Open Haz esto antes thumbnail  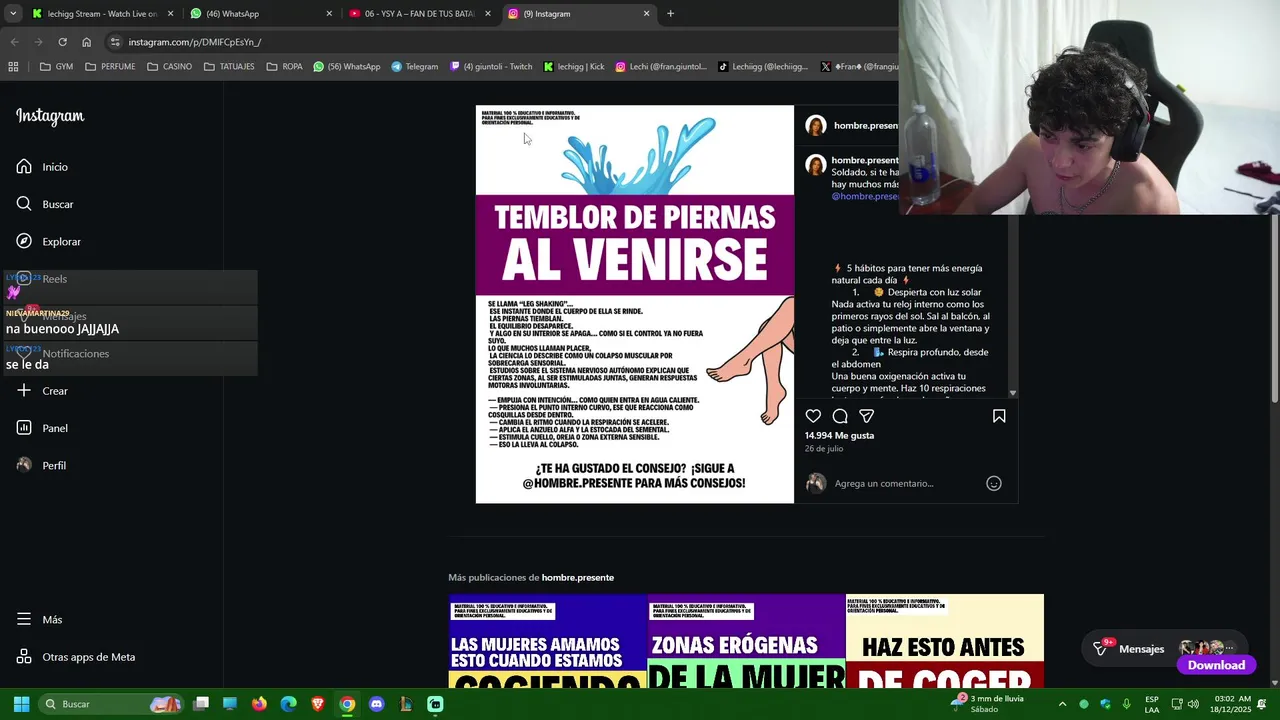(x=944, y=641)
